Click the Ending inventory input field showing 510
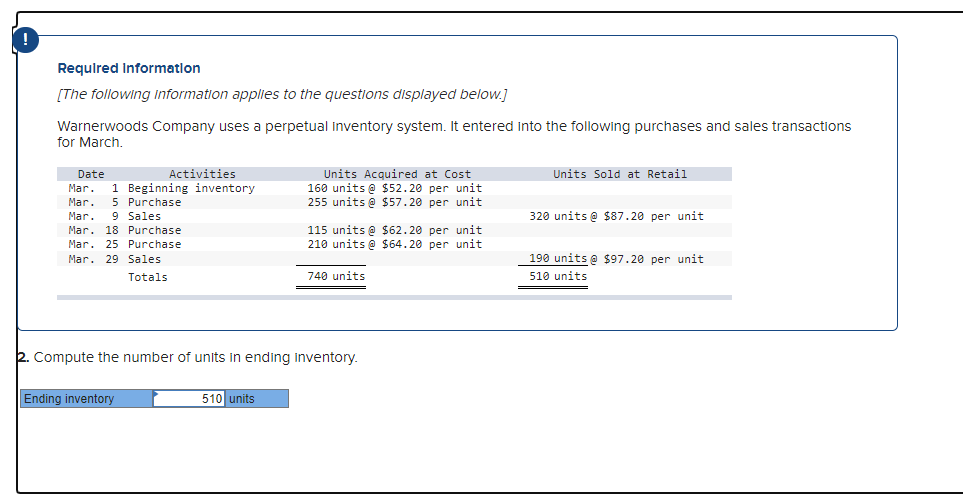Screen dimensions: 963x501 tap(189, 398)
